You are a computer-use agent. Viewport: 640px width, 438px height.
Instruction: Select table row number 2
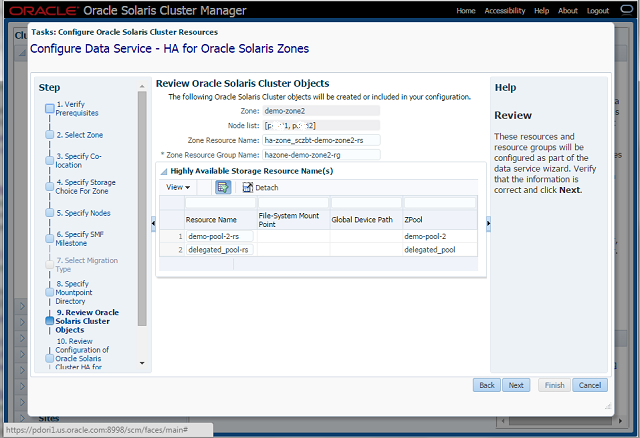[x=172, y=250]
